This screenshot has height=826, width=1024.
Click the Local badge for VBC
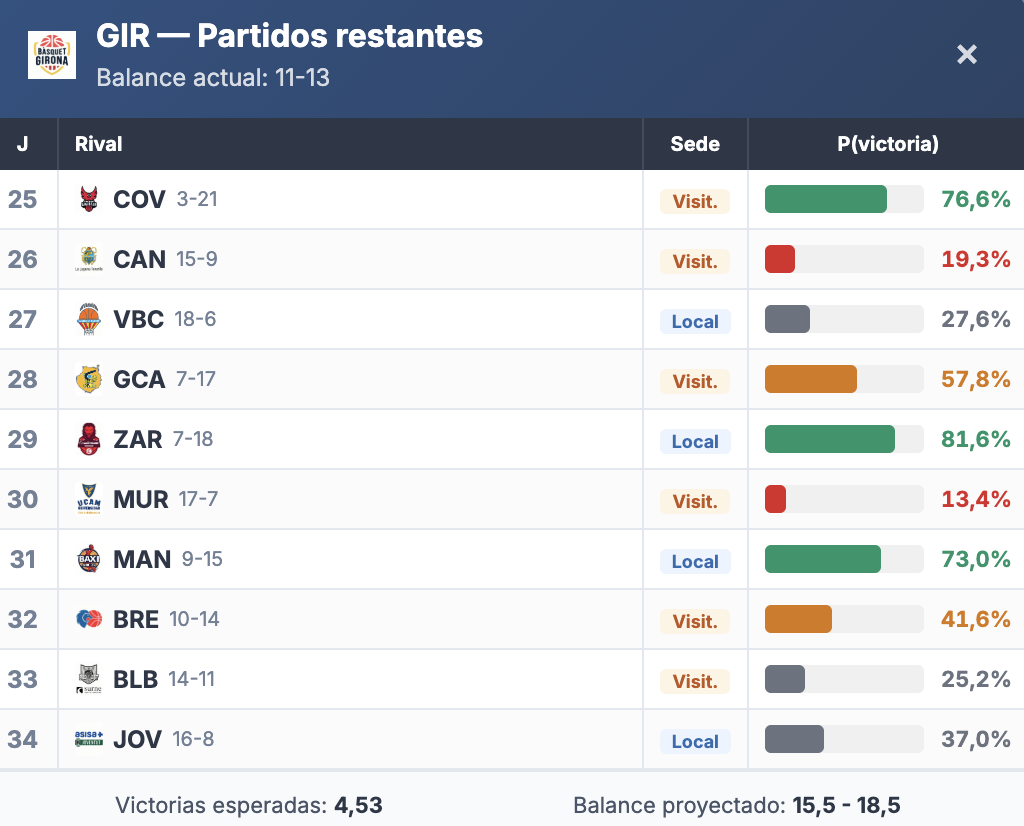click(695, 321)
